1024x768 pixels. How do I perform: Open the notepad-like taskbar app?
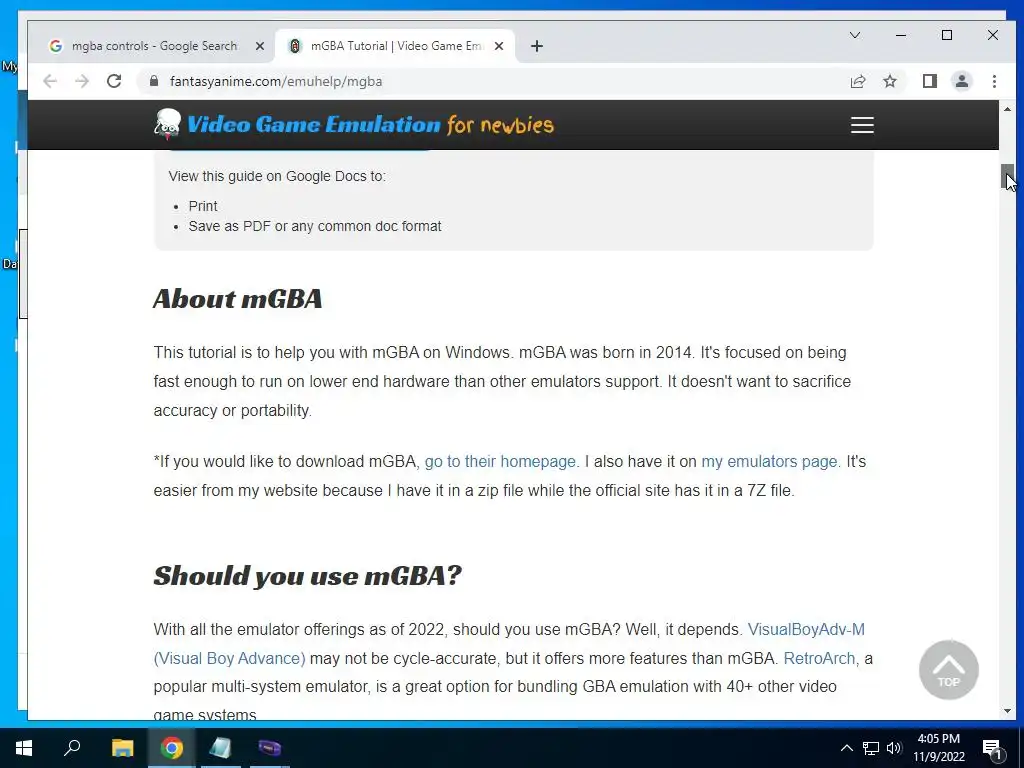pyautogui.click(x=221, y=748)
